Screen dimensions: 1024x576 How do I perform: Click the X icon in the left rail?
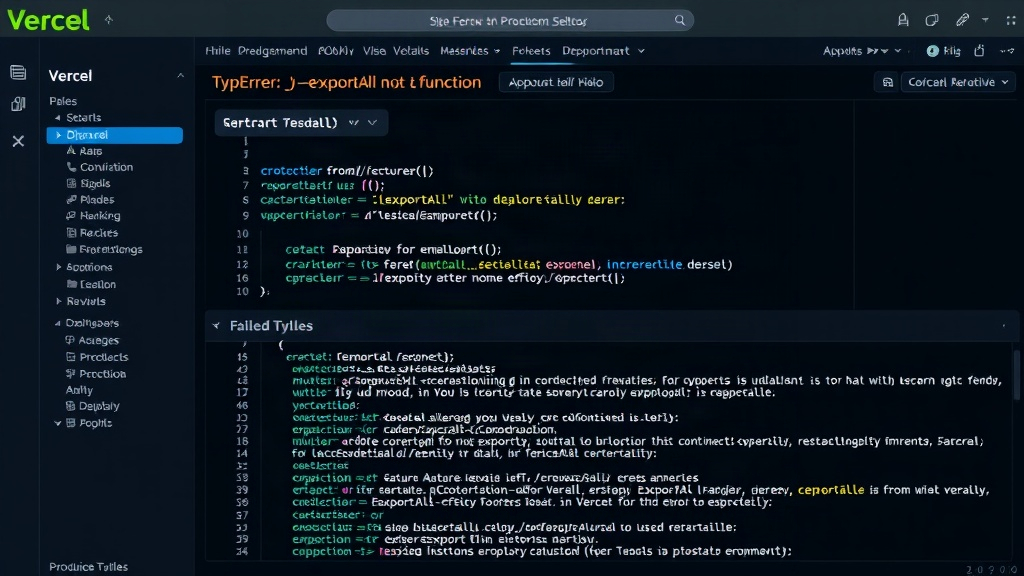pyautogui.click(x=18, y=141)
